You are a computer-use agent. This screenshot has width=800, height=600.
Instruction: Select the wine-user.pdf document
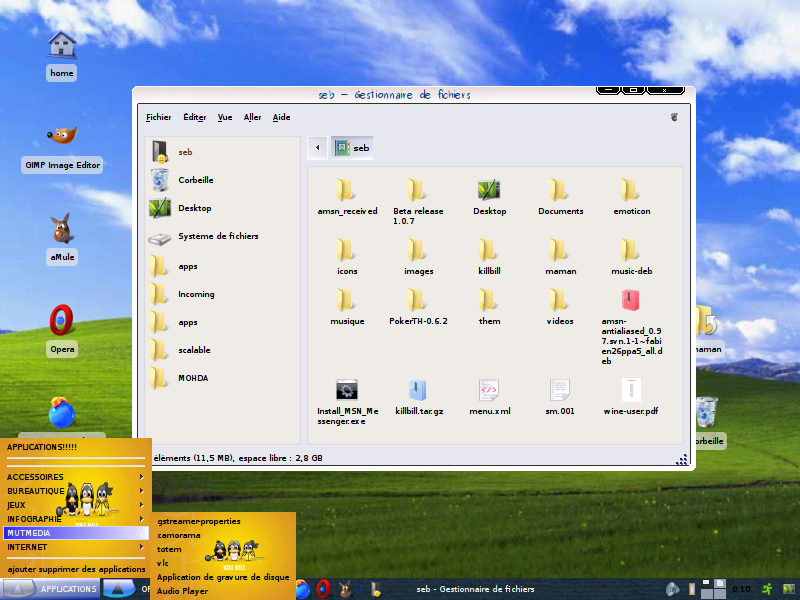tap(631, 397)
